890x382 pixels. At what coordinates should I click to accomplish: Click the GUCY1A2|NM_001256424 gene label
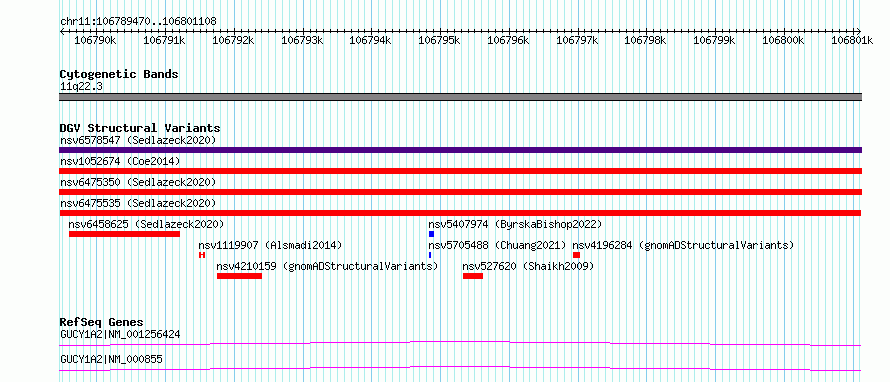click(x=120, y=334)
